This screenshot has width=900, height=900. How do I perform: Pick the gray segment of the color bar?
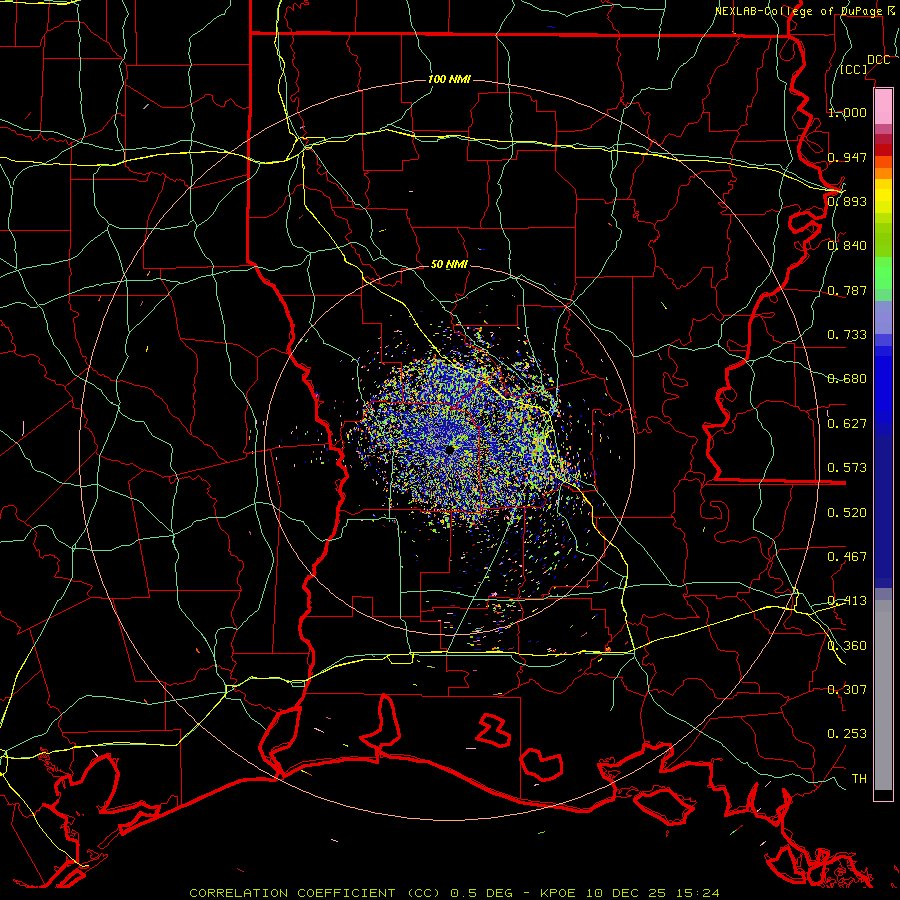[883, 695]
